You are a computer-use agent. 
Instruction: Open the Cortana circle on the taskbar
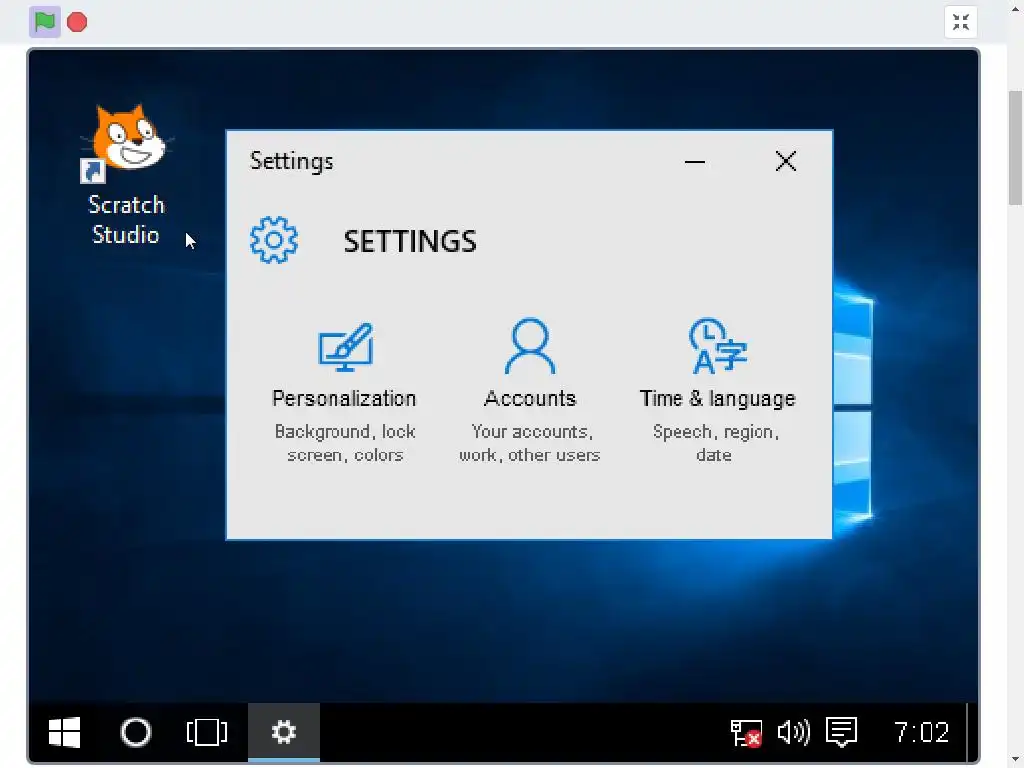(136, 732)
